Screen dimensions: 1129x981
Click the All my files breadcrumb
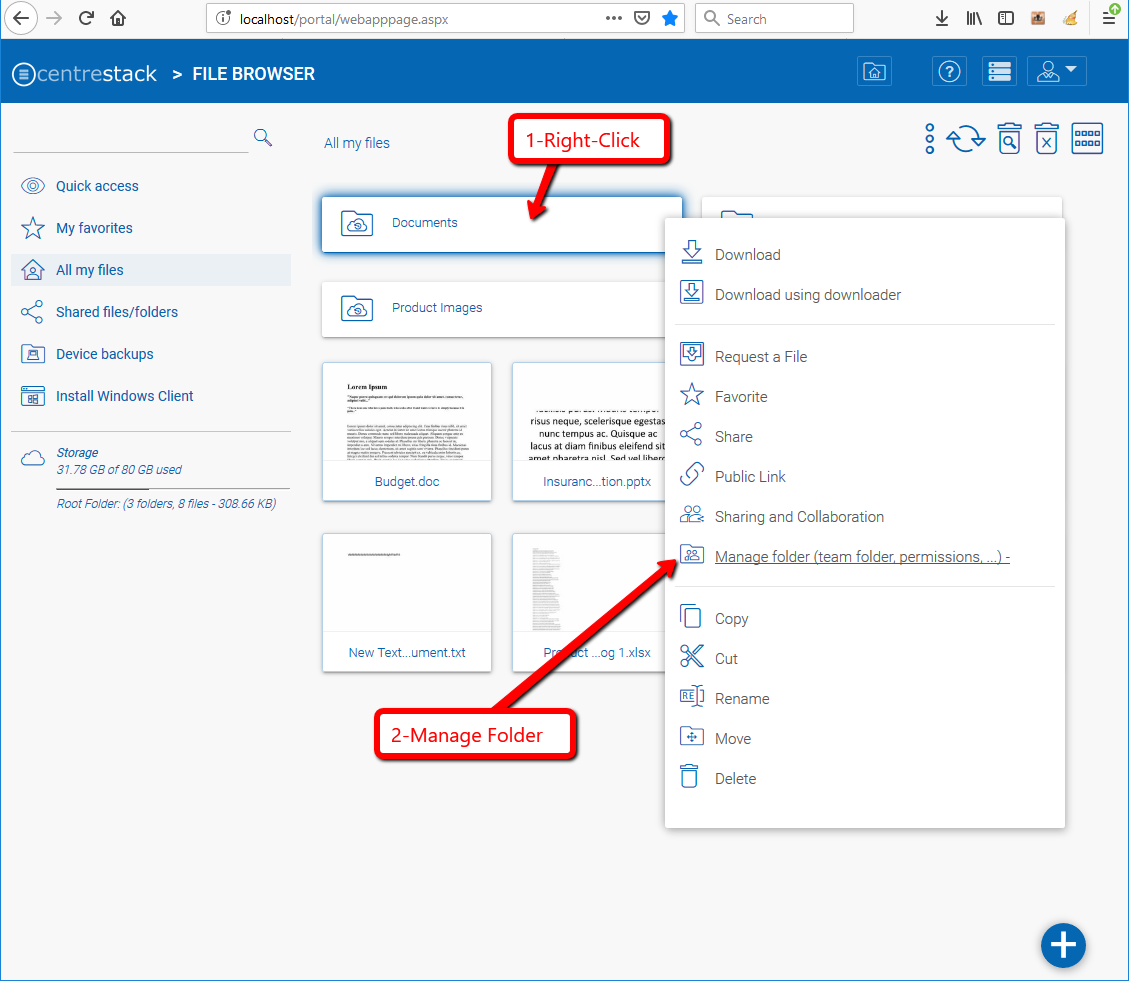[357, 143]
